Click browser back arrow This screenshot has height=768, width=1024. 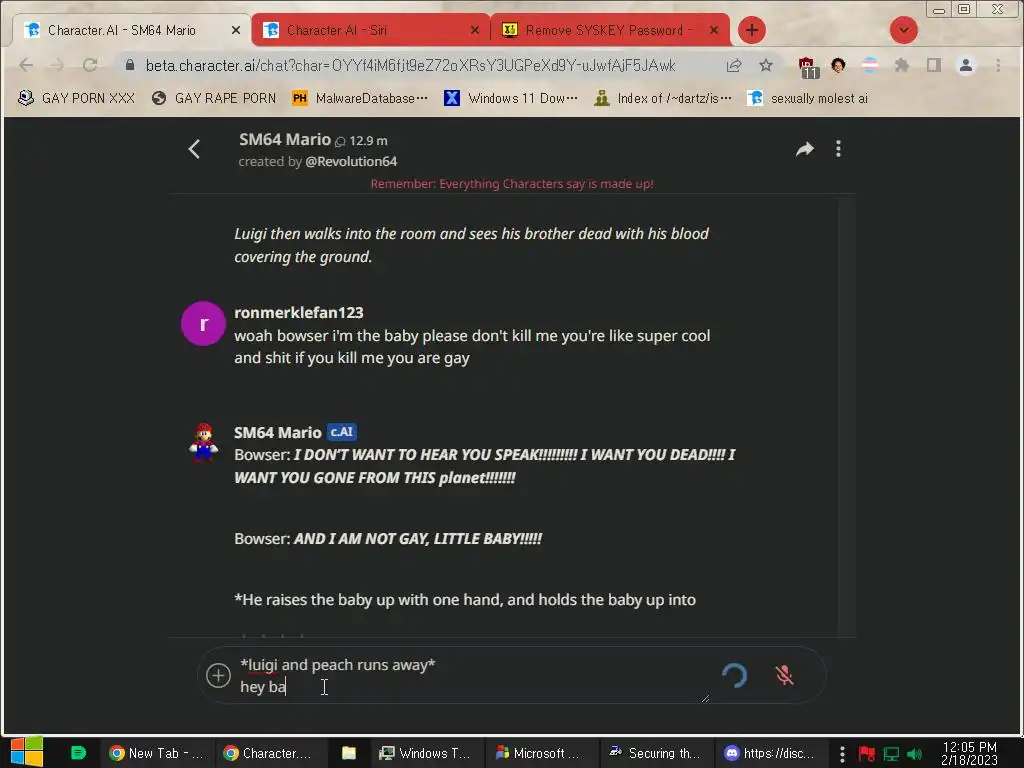pos(26,65)
